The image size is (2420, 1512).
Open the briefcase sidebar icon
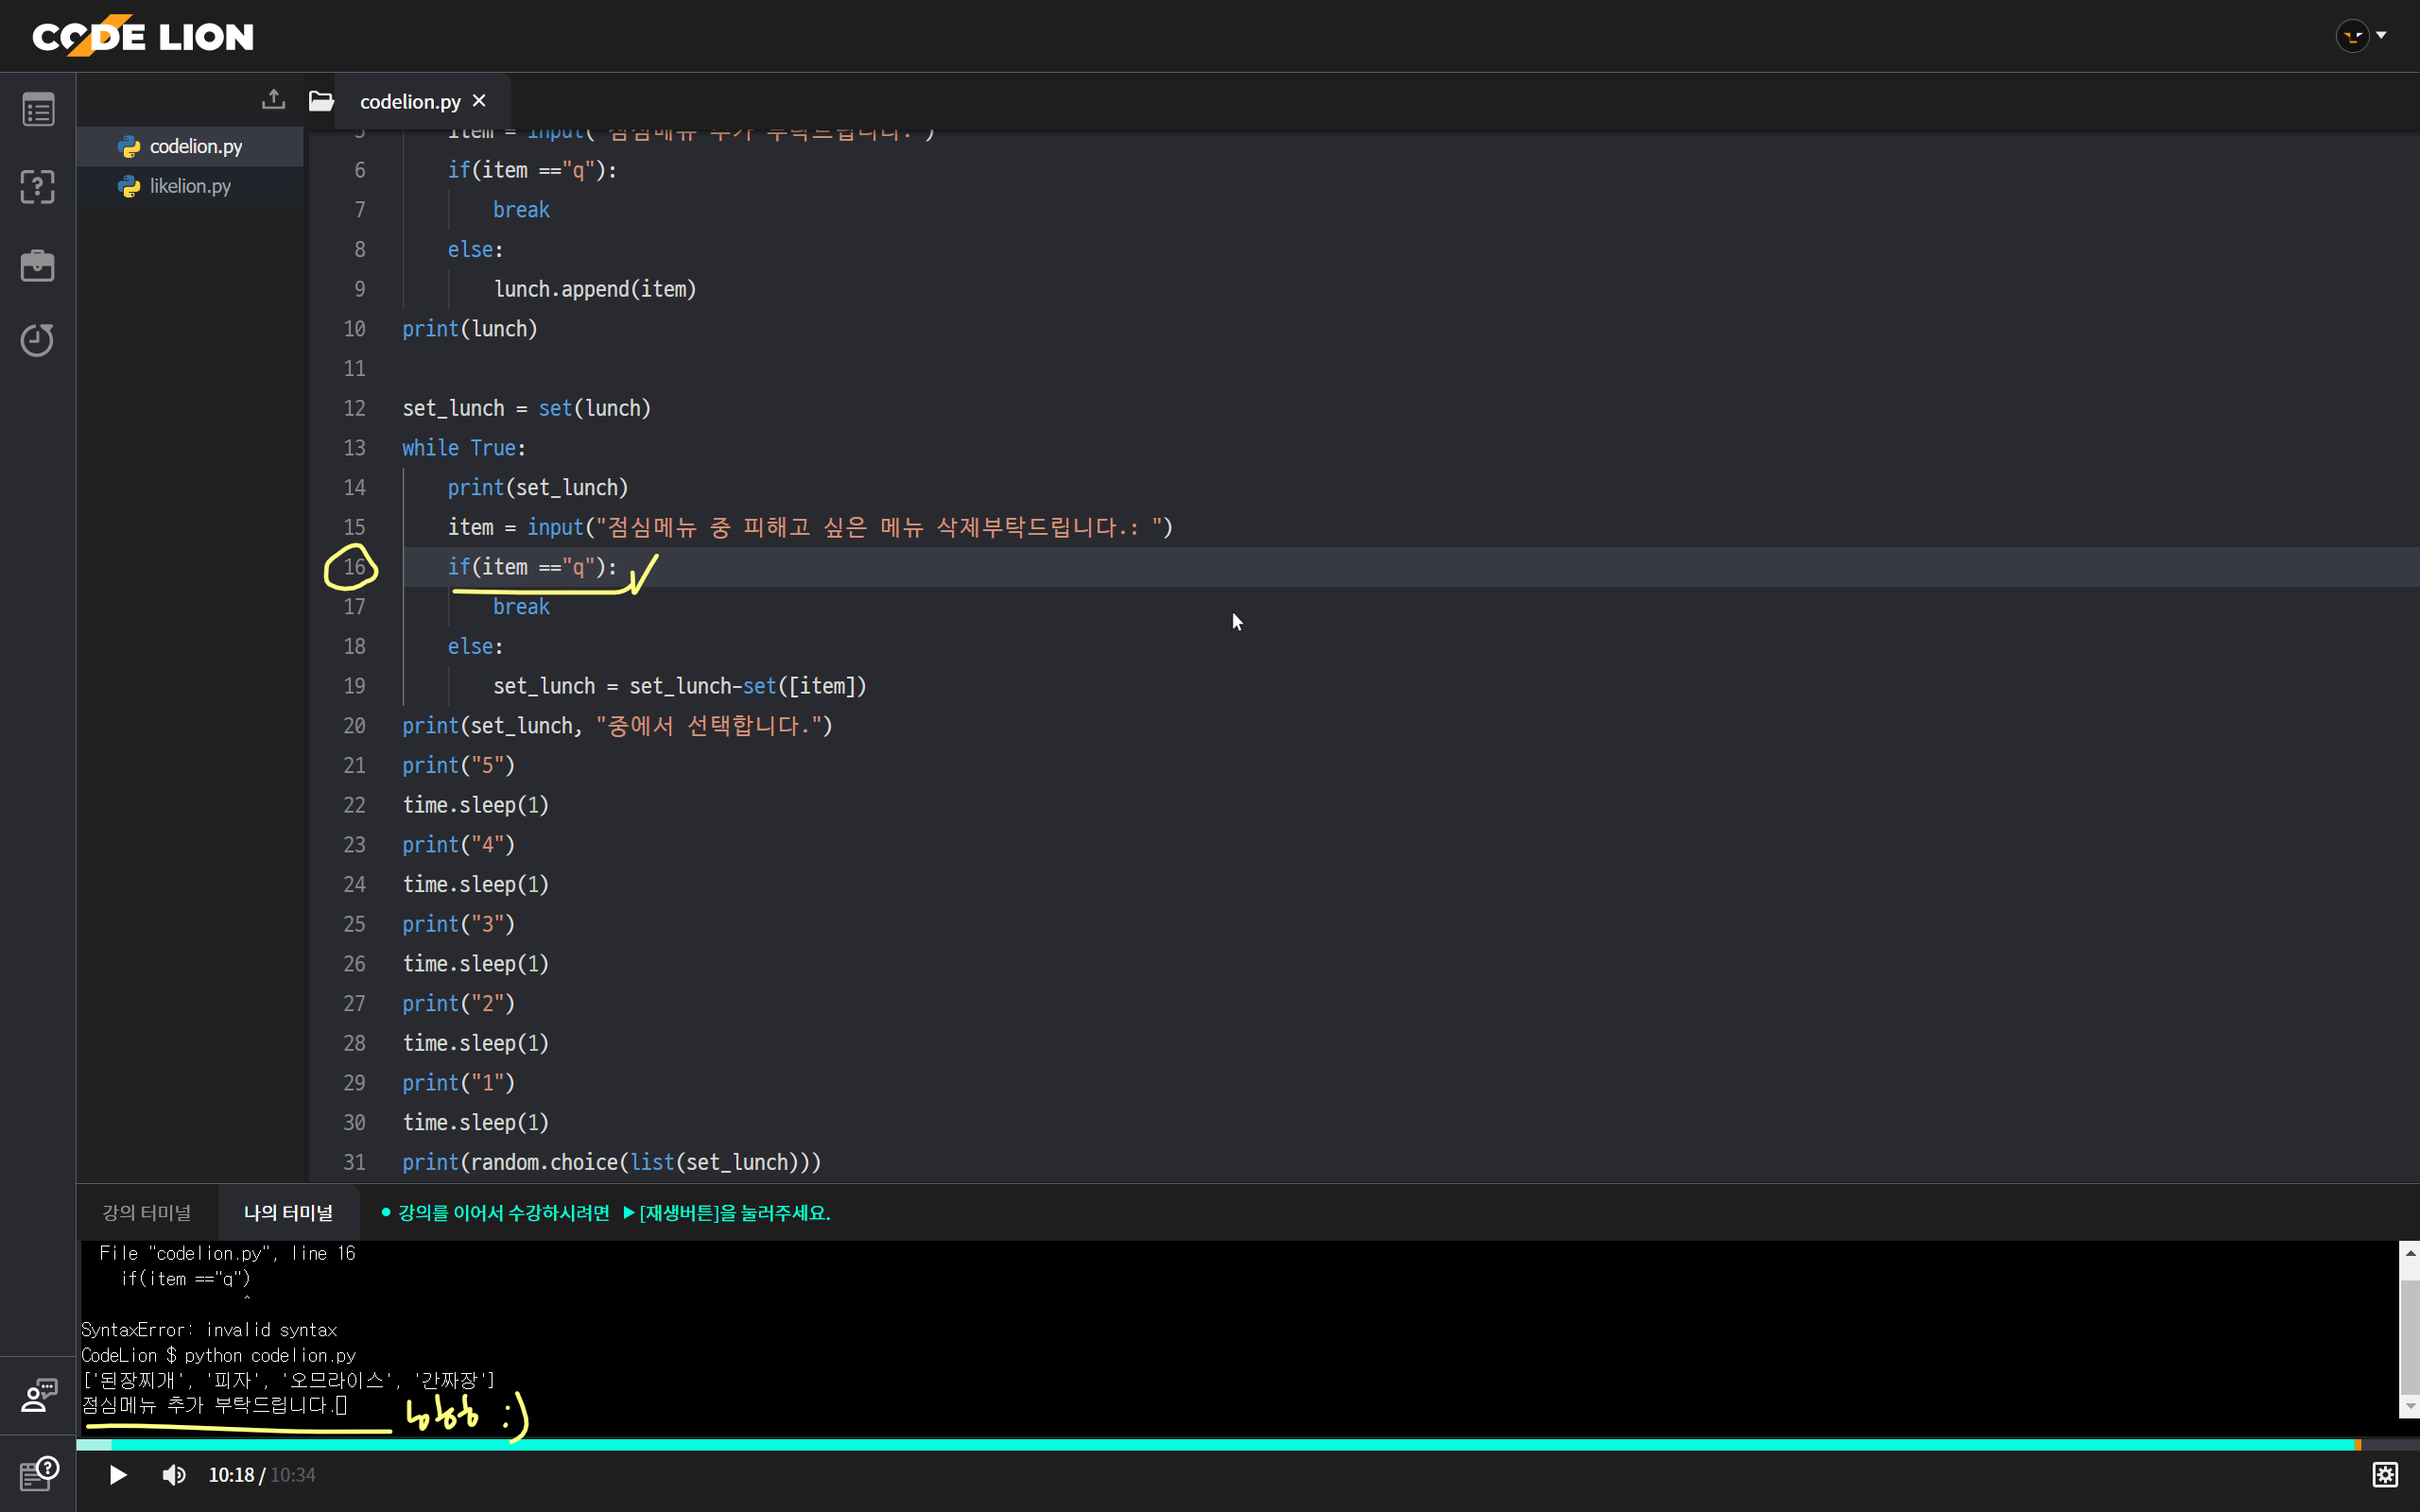38,265
